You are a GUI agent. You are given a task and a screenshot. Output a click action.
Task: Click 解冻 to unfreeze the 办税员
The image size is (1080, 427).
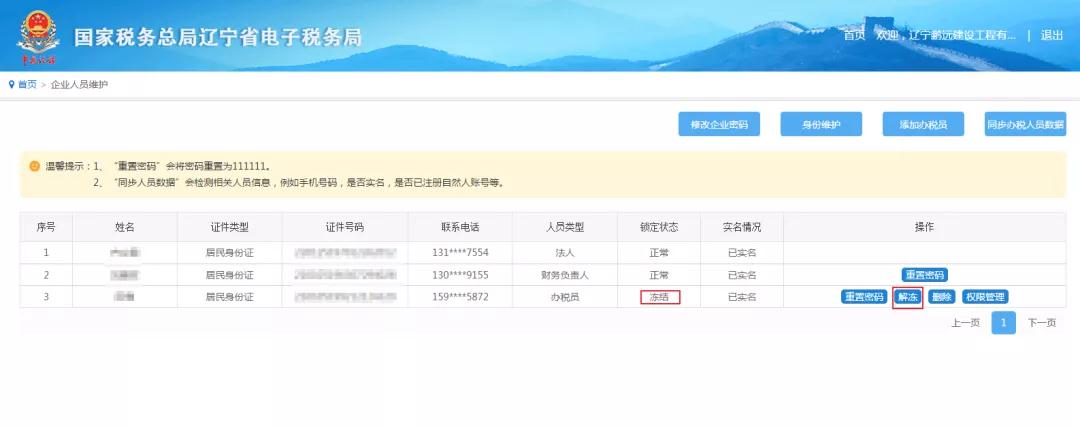click(907, 297)
